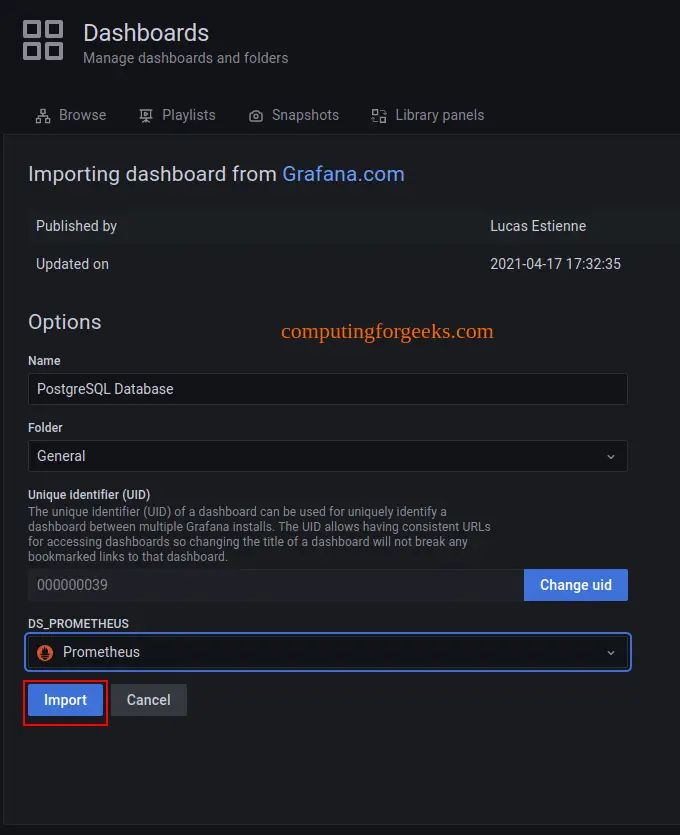Open the Browse tab
Screen dimensions: 680x835
click(x=71, y=116)
